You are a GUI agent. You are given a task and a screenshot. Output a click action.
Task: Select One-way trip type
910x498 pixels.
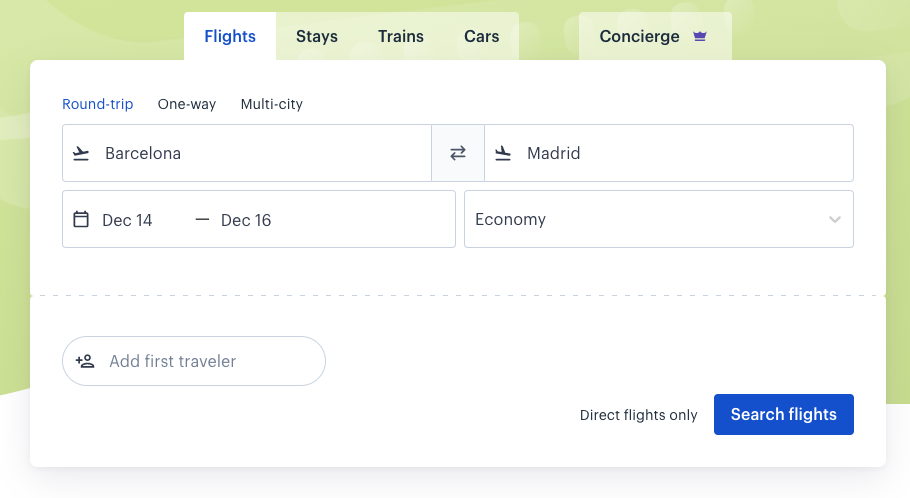(x=187, y=104)
